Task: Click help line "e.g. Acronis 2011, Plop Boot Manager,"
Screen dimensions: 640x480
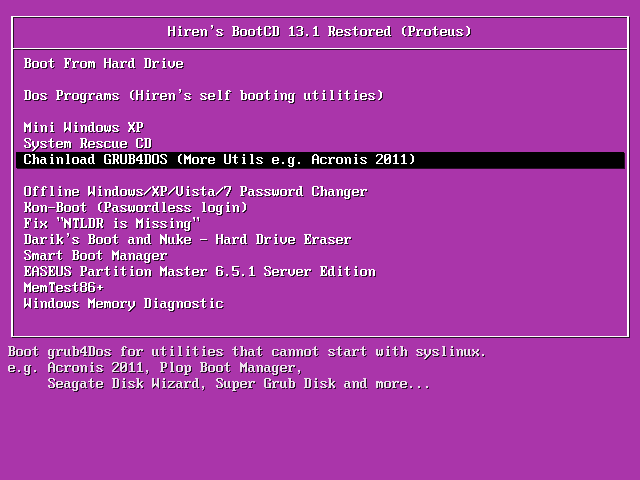Action: point(155,368)
